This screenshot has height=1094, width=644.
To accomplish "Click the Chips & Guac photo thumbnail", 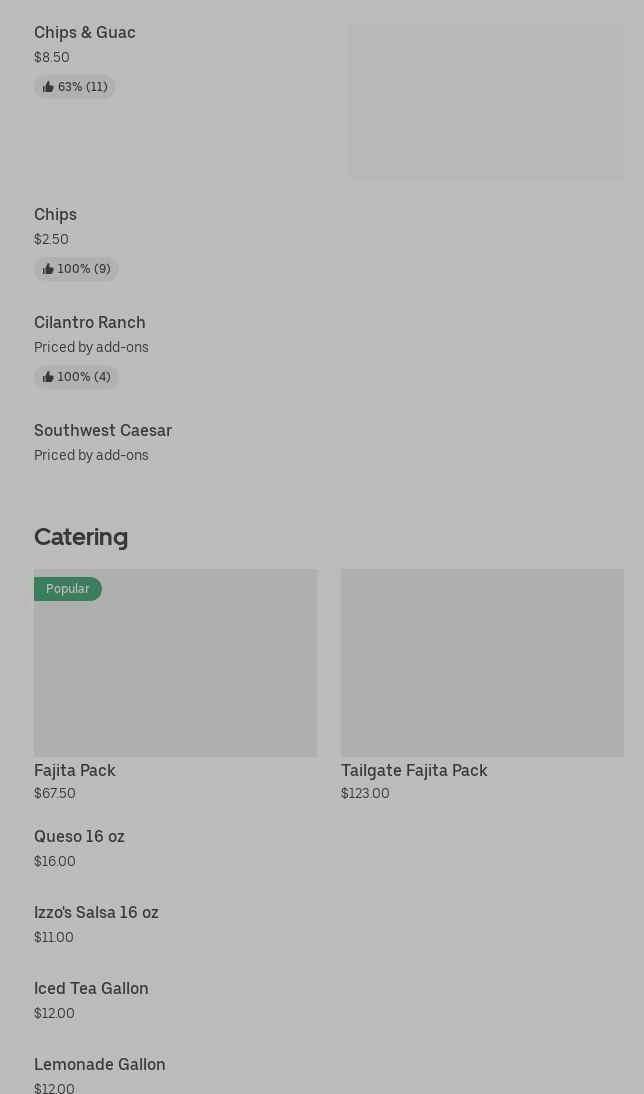I will click(x=486, y=102).
